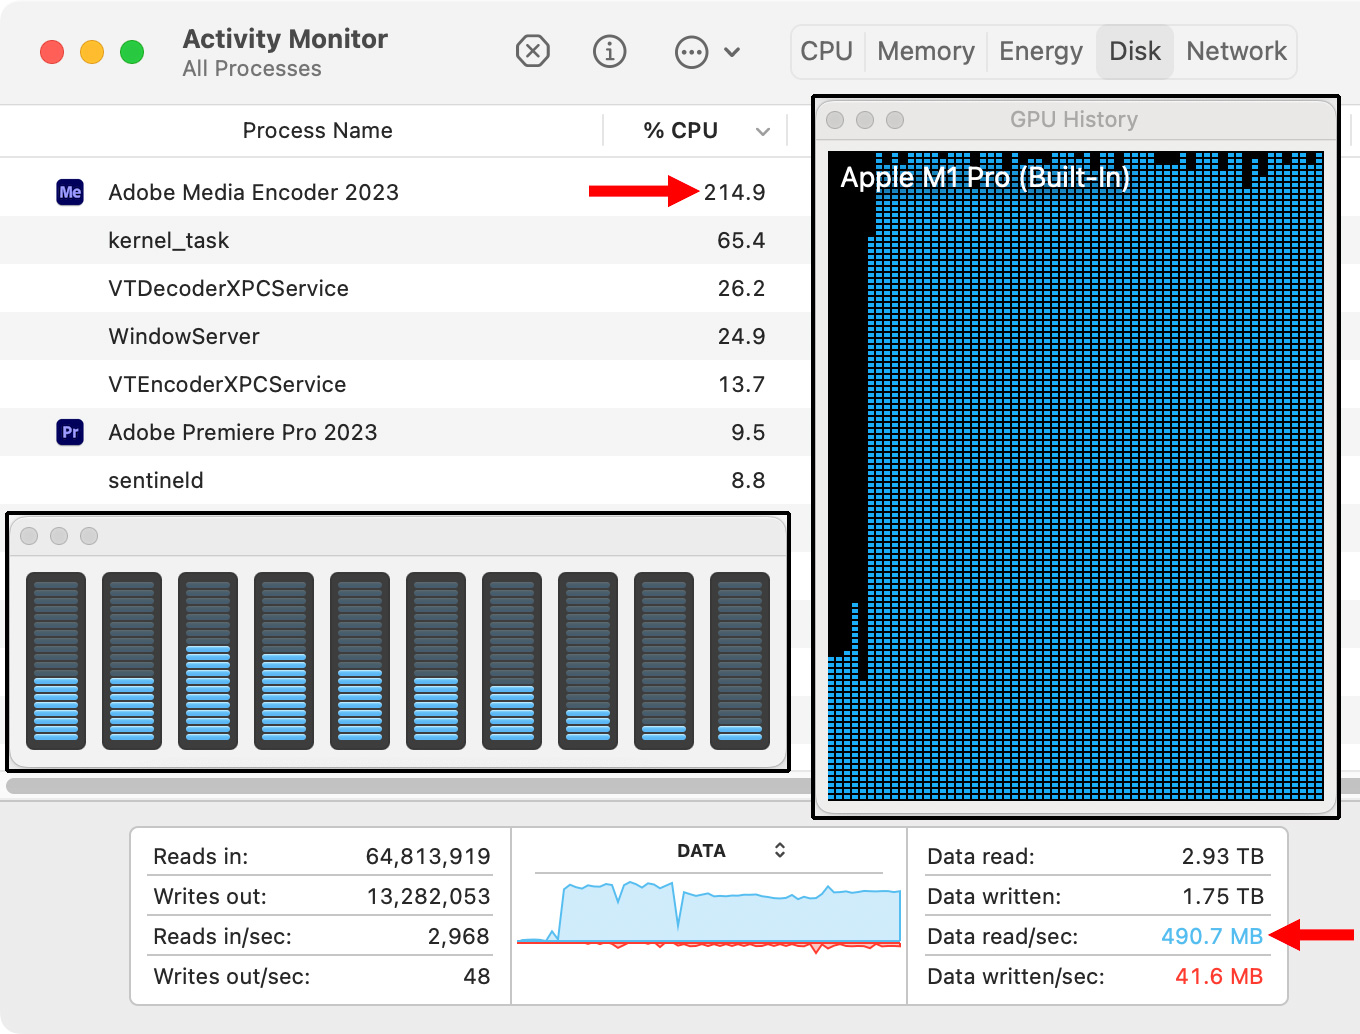Click the 24.9 CPU value for WindowServer
Screen dimensions: 1360x1034
pyautogui.click(x=741, y=336)
